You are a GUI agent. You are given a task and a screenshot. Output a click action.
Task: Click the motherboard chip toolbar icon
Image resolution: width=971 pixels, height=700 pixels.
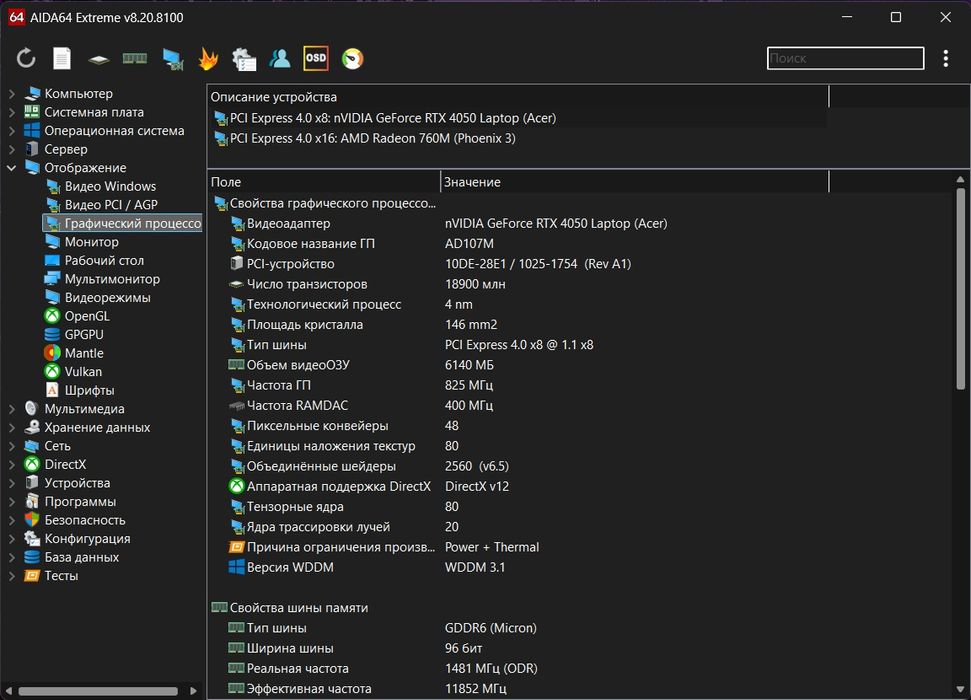(x=98, y=59)
